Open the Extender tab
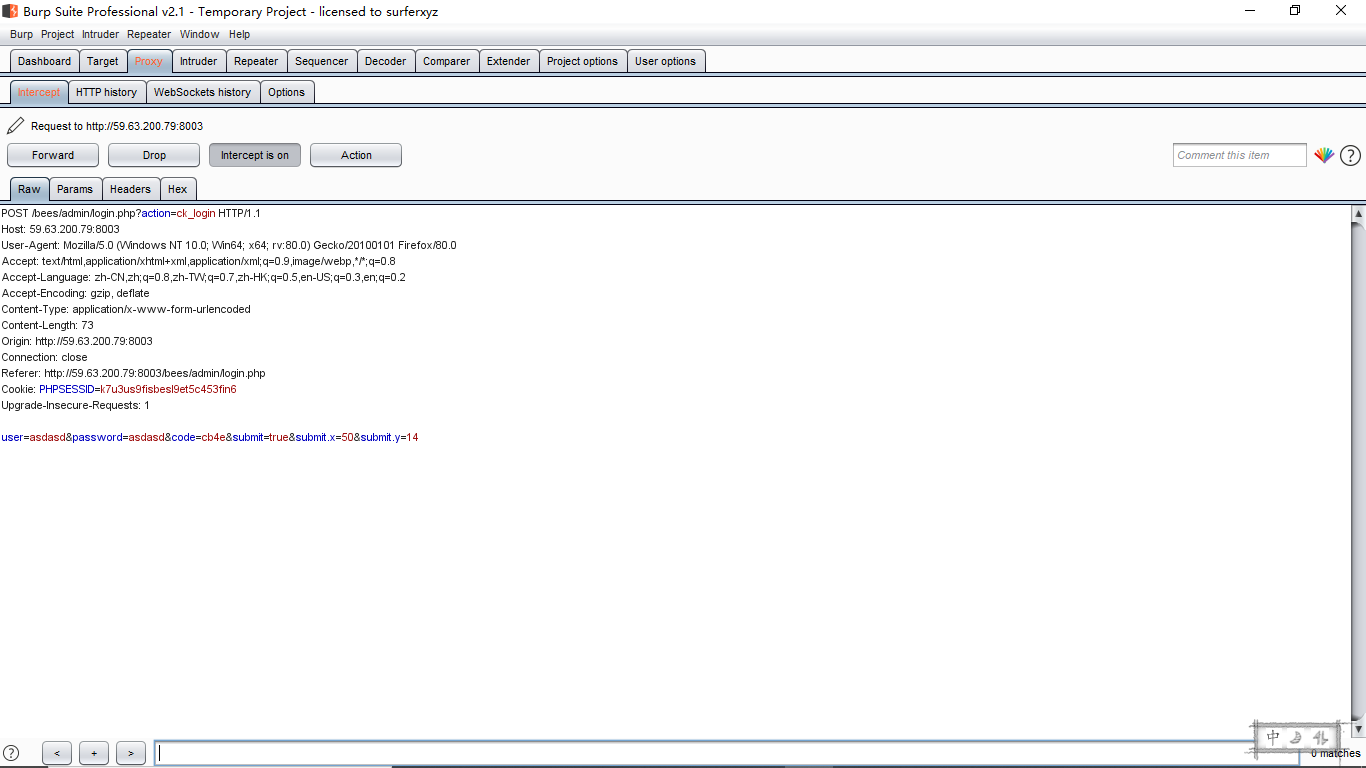Screen dimensions: 1366x768 pos(508,61)
